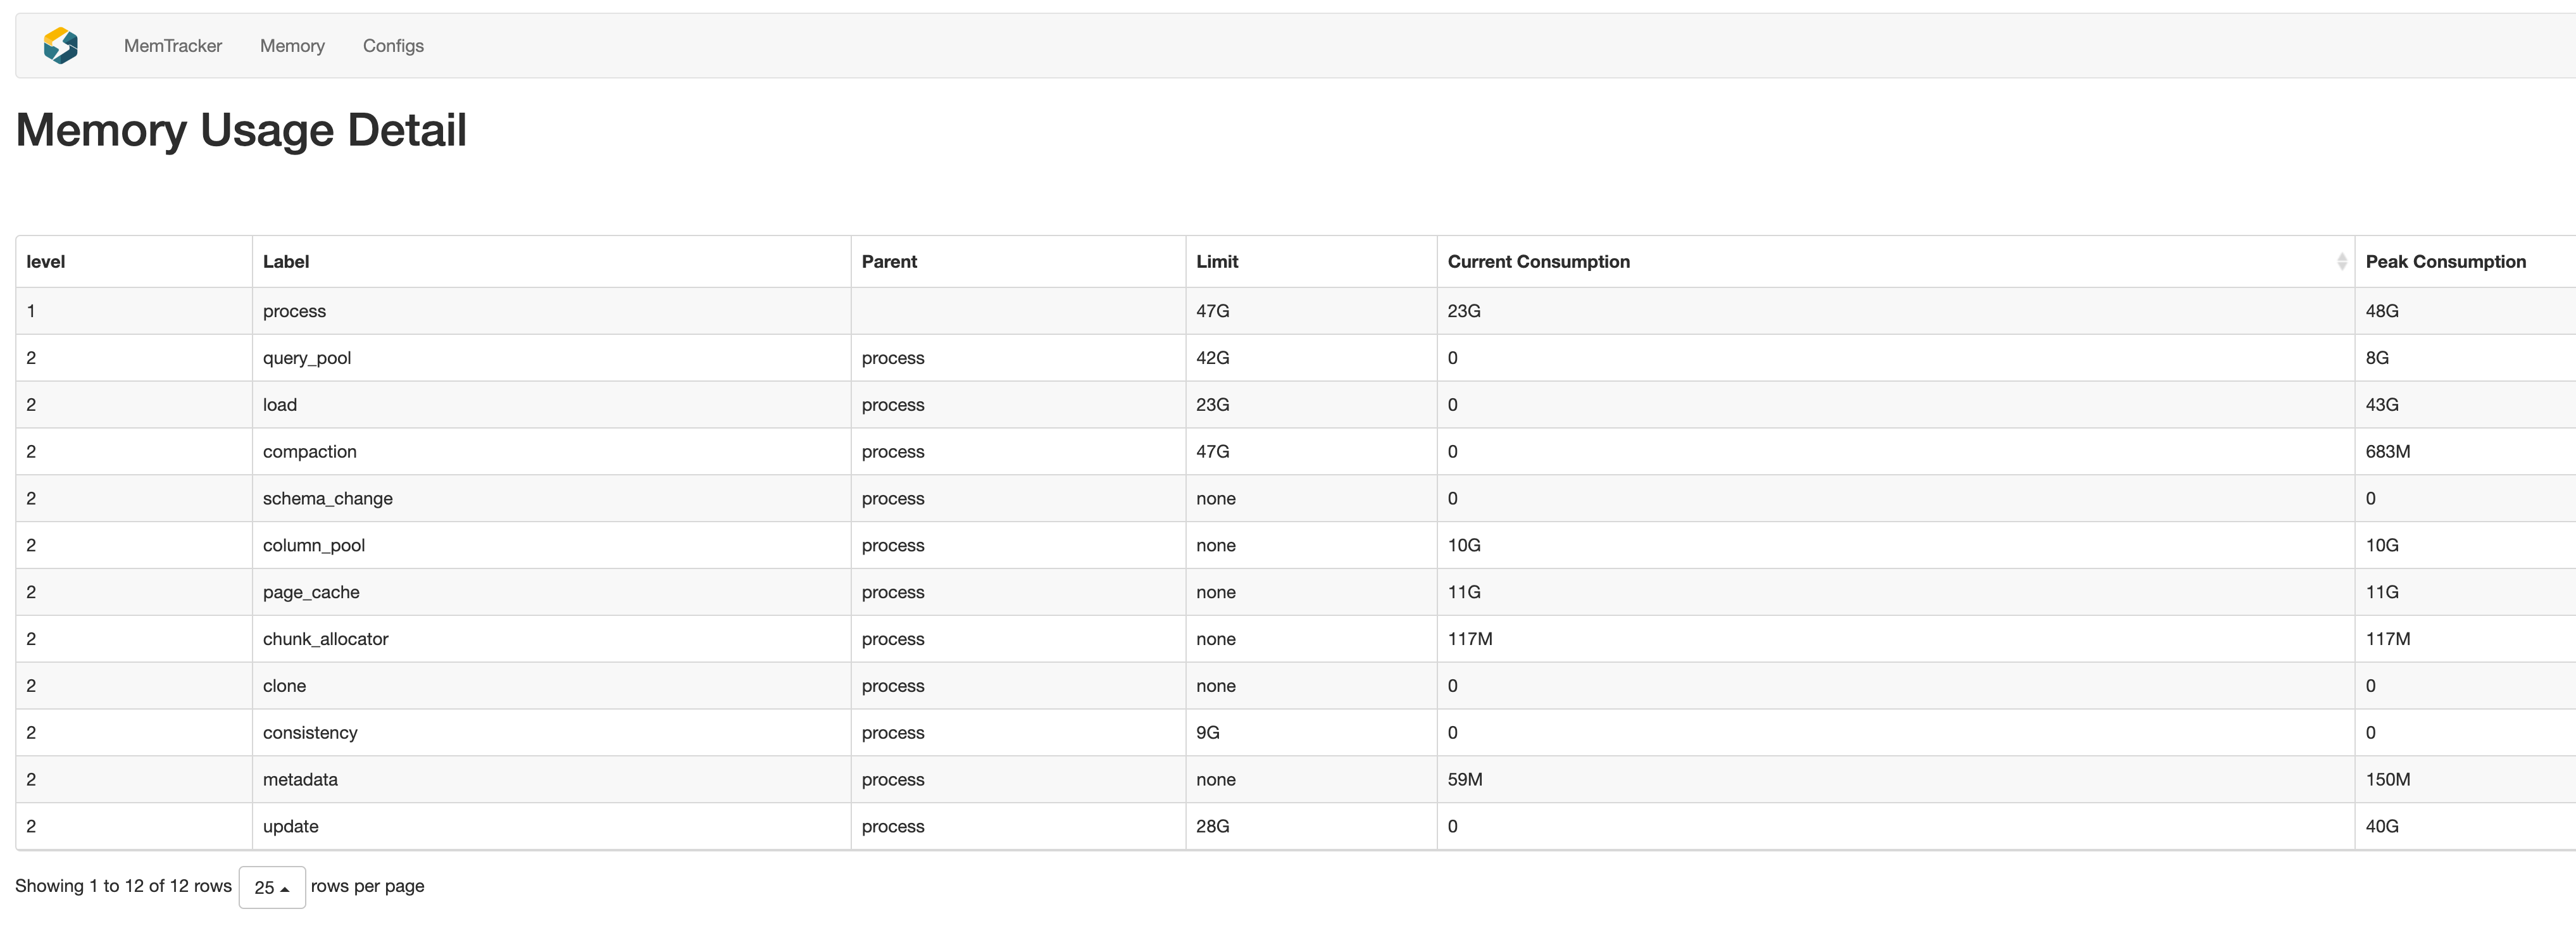Click the 42G limit of query_pool
2576x928 pixels.
tap(1213, 358)
